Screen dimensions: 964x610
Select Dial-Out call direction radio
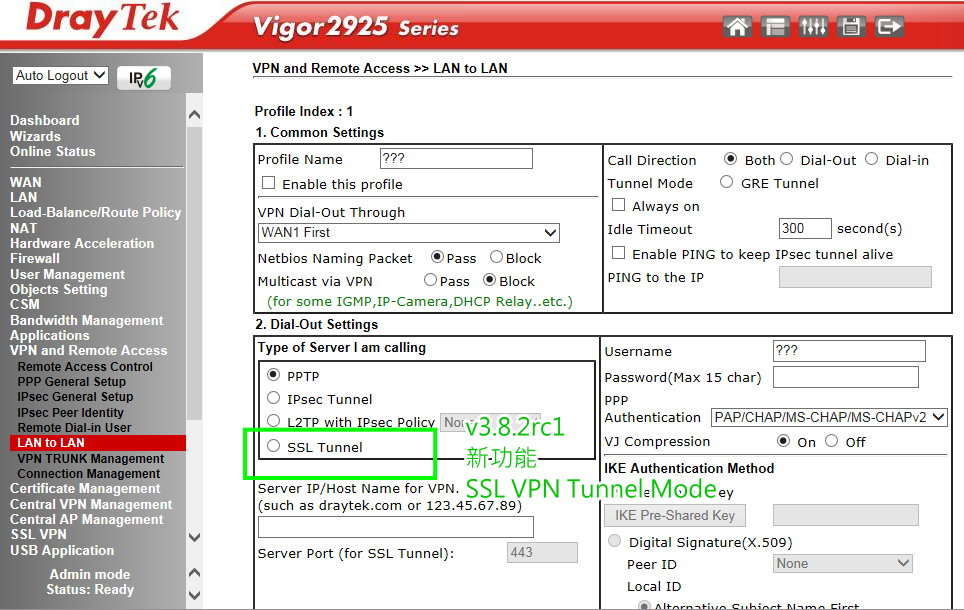(786, 159)
